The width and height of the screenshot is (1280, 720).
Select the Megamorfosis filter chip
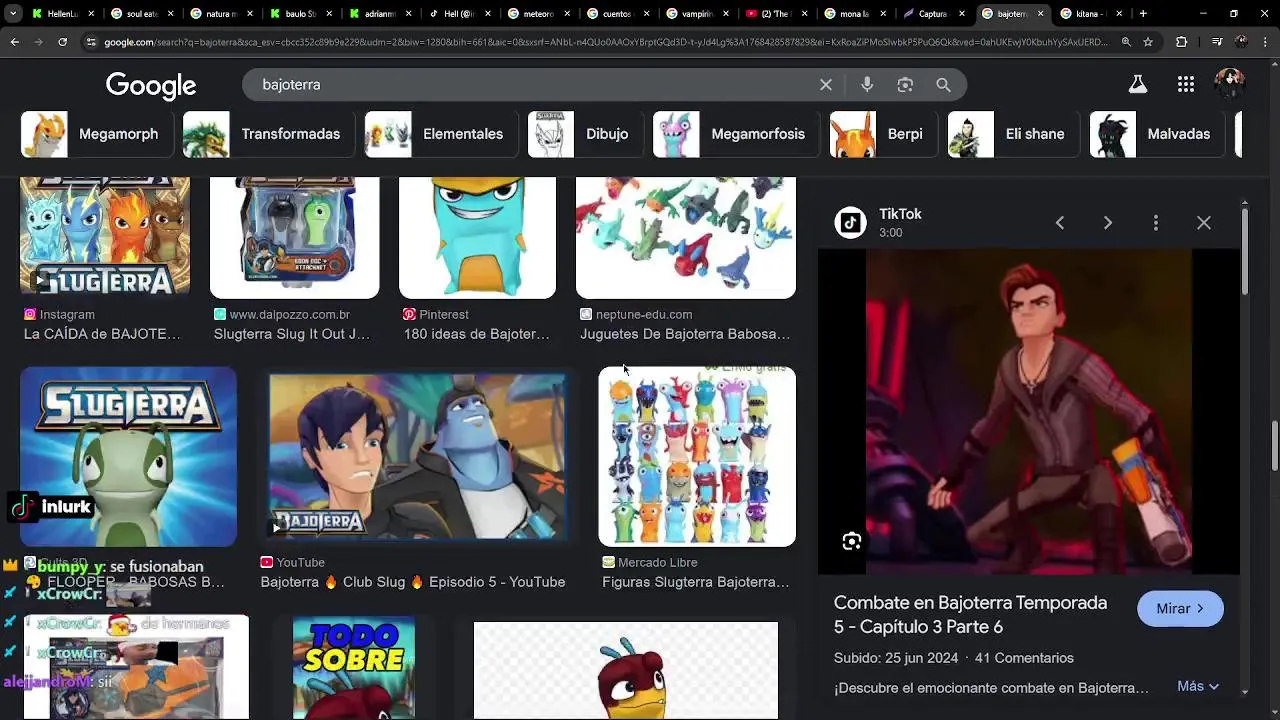click(x=737, y=134)
